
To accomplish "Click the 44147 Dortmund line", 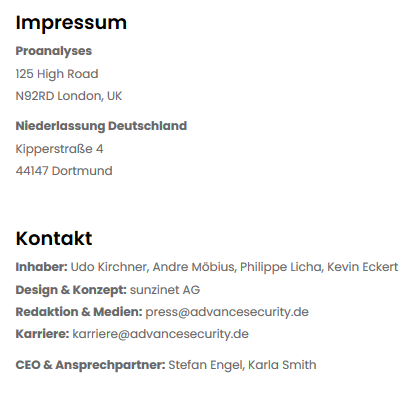I will [64, 171].
